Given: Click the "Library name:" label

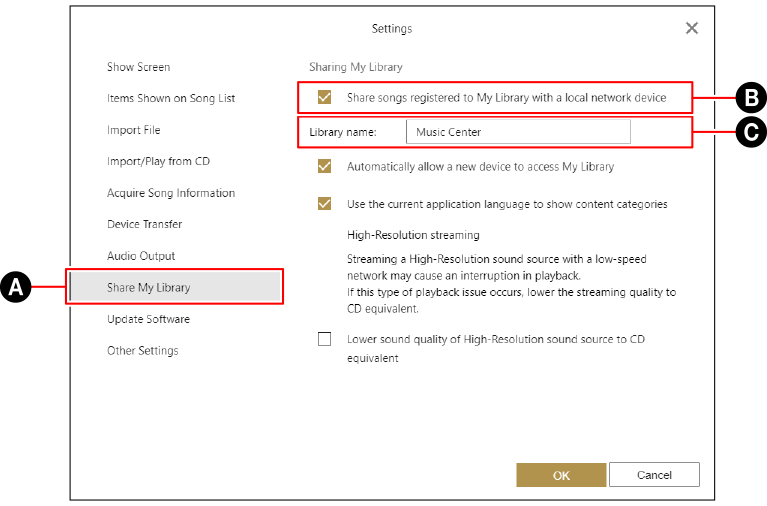Looking at the screenshot, I should coord(342,132).
